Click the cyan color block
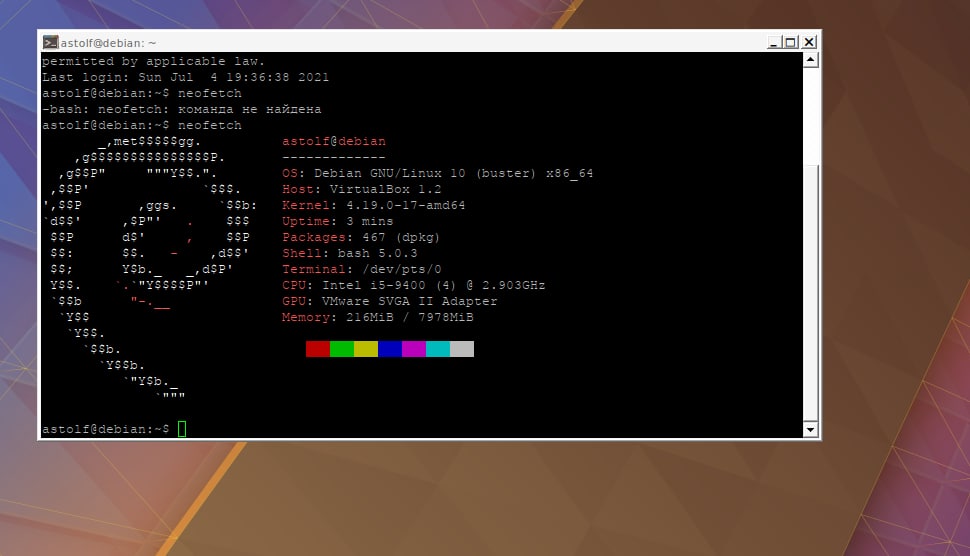This screenshot has height=556, width=970. [438, 349]
